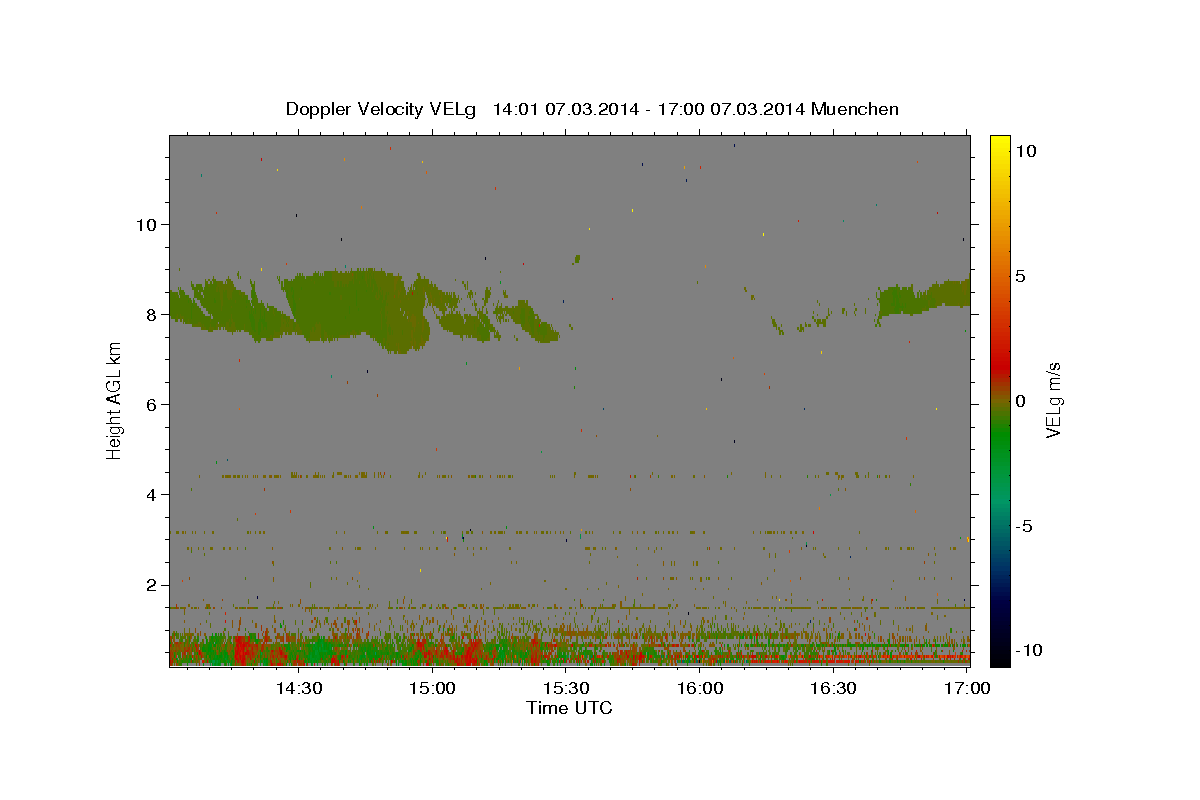
Task: Click the 17:00 time tick label
Action: tap(966, 688)
